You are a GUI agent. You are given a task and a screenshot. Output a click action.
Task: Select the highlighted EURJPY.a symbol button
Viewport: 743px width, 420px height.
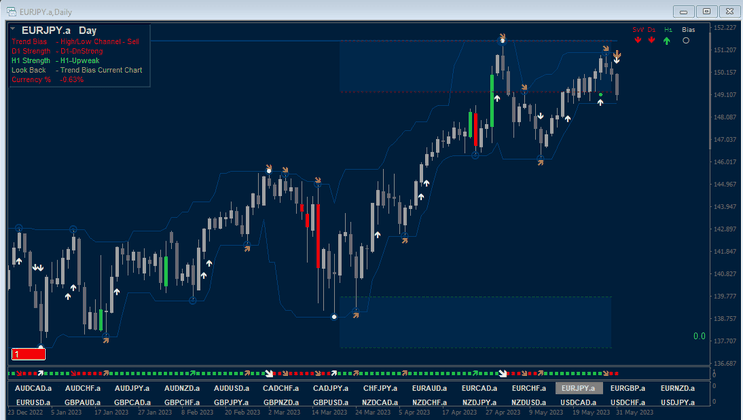pyautogui.click(x=579, y=388)
